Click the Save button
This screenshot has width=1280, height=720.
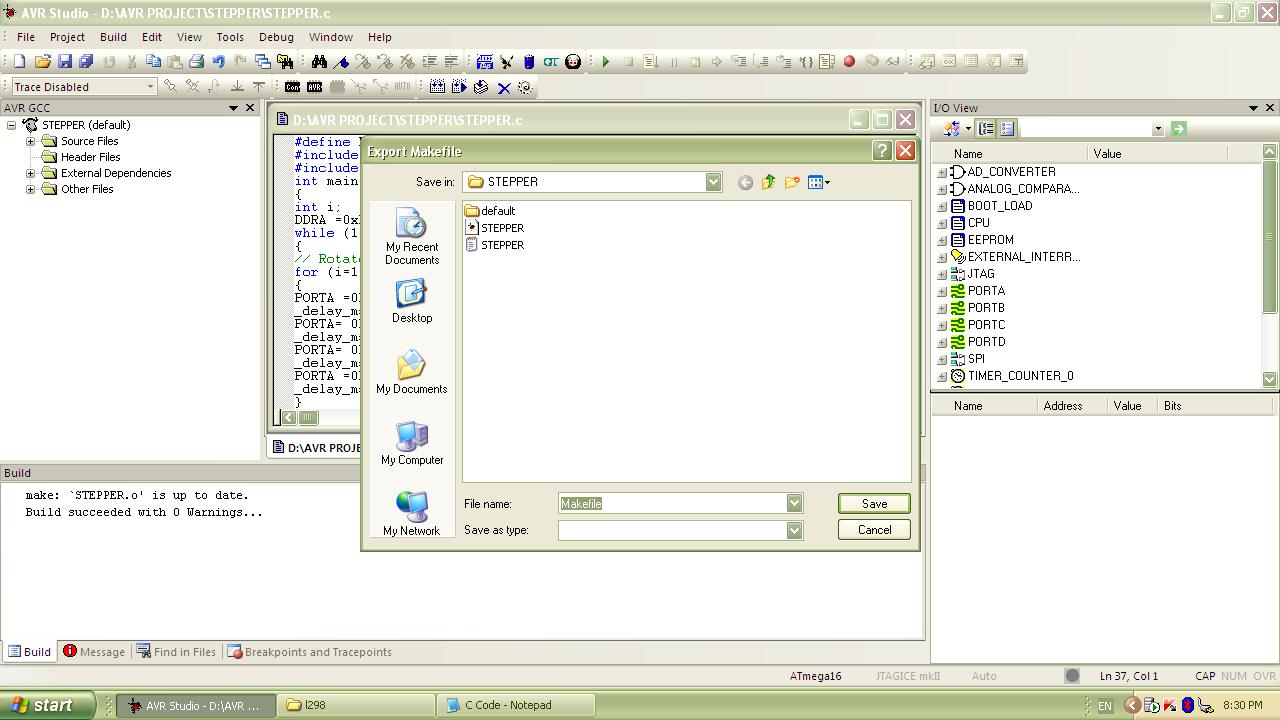pyautogui.click(x=874, y=504)
